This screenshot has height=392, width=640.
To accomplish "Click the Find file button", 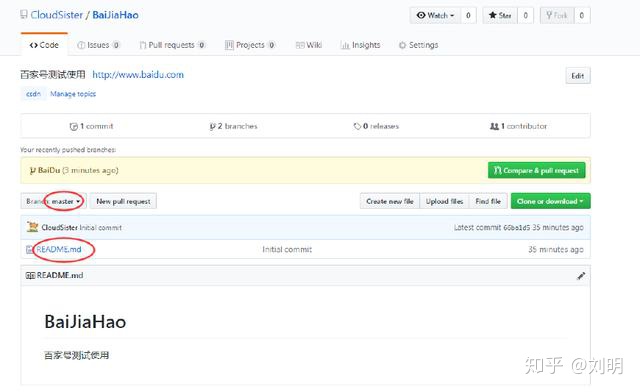I will tap(488, 201).
